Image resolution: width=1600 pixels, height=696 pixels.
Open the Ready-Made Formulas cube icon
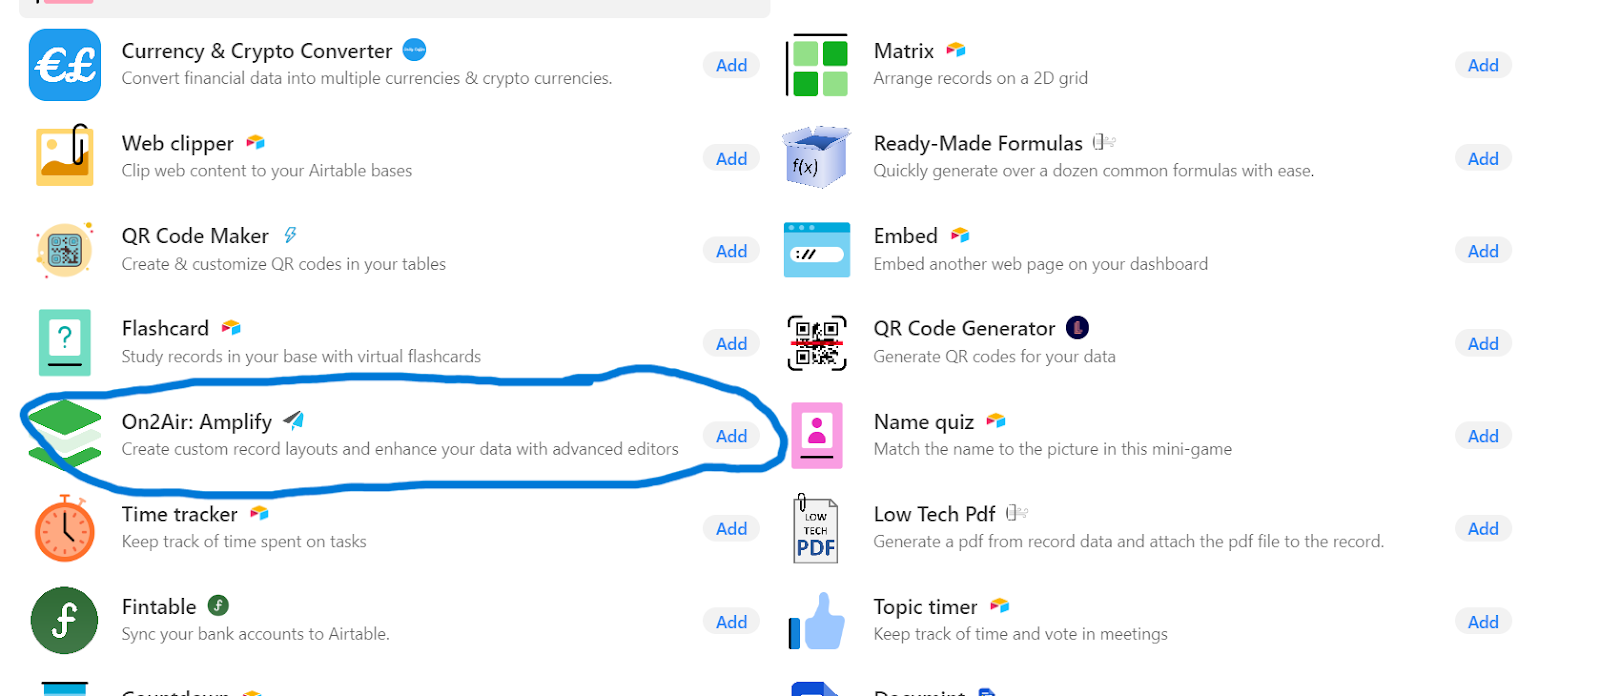pos(817,157)
